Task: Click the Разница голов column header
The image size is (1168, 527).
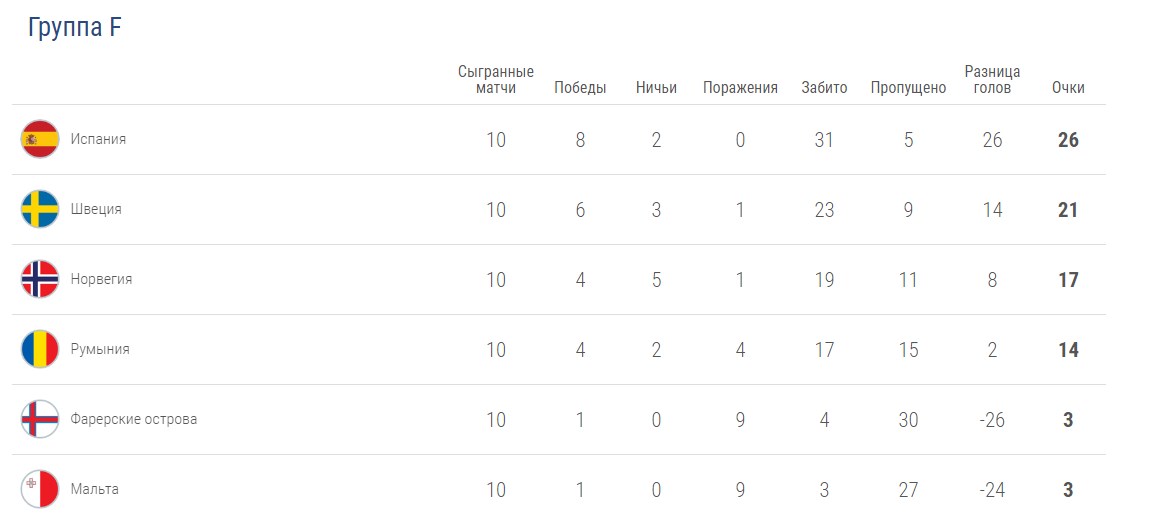Action: (992, 80)
